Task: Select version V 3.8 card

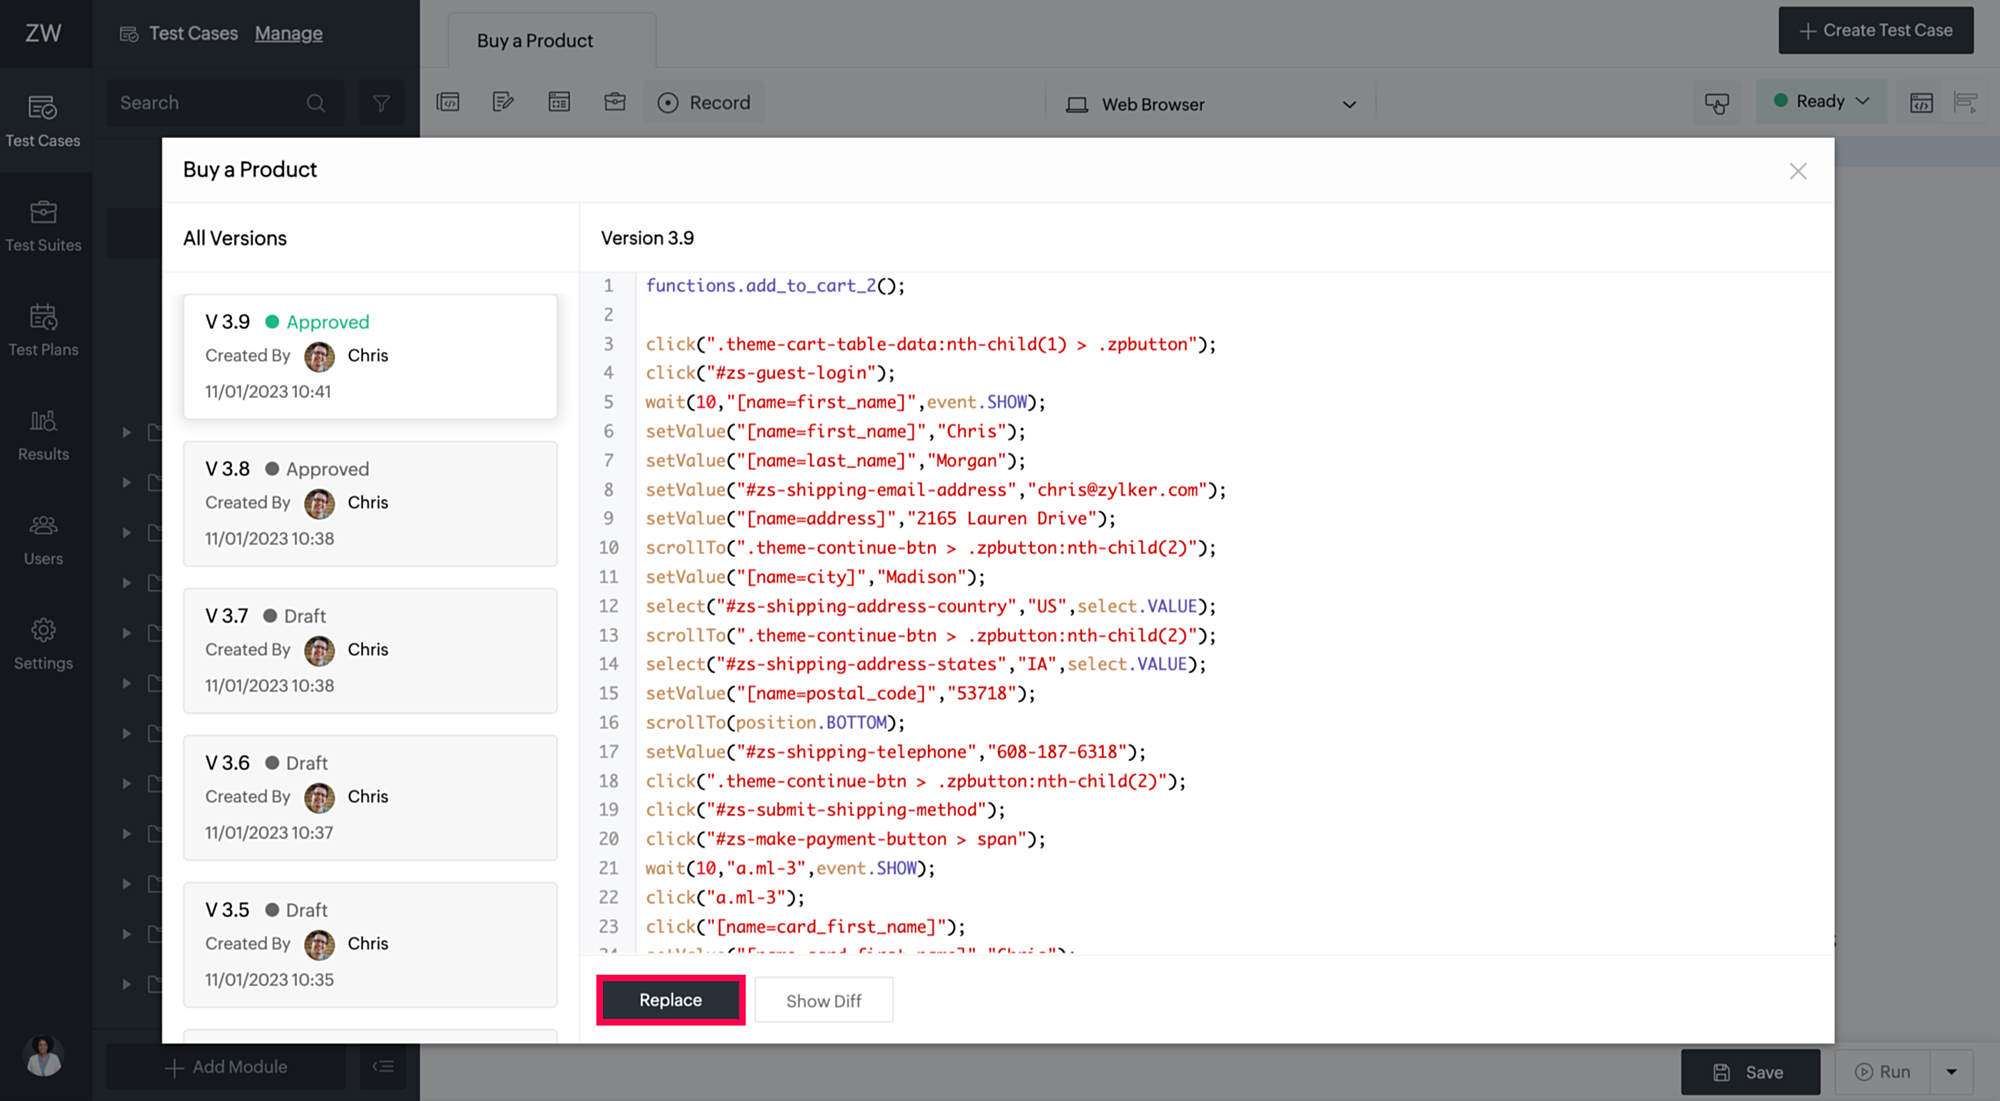Action: coord(370,504)
